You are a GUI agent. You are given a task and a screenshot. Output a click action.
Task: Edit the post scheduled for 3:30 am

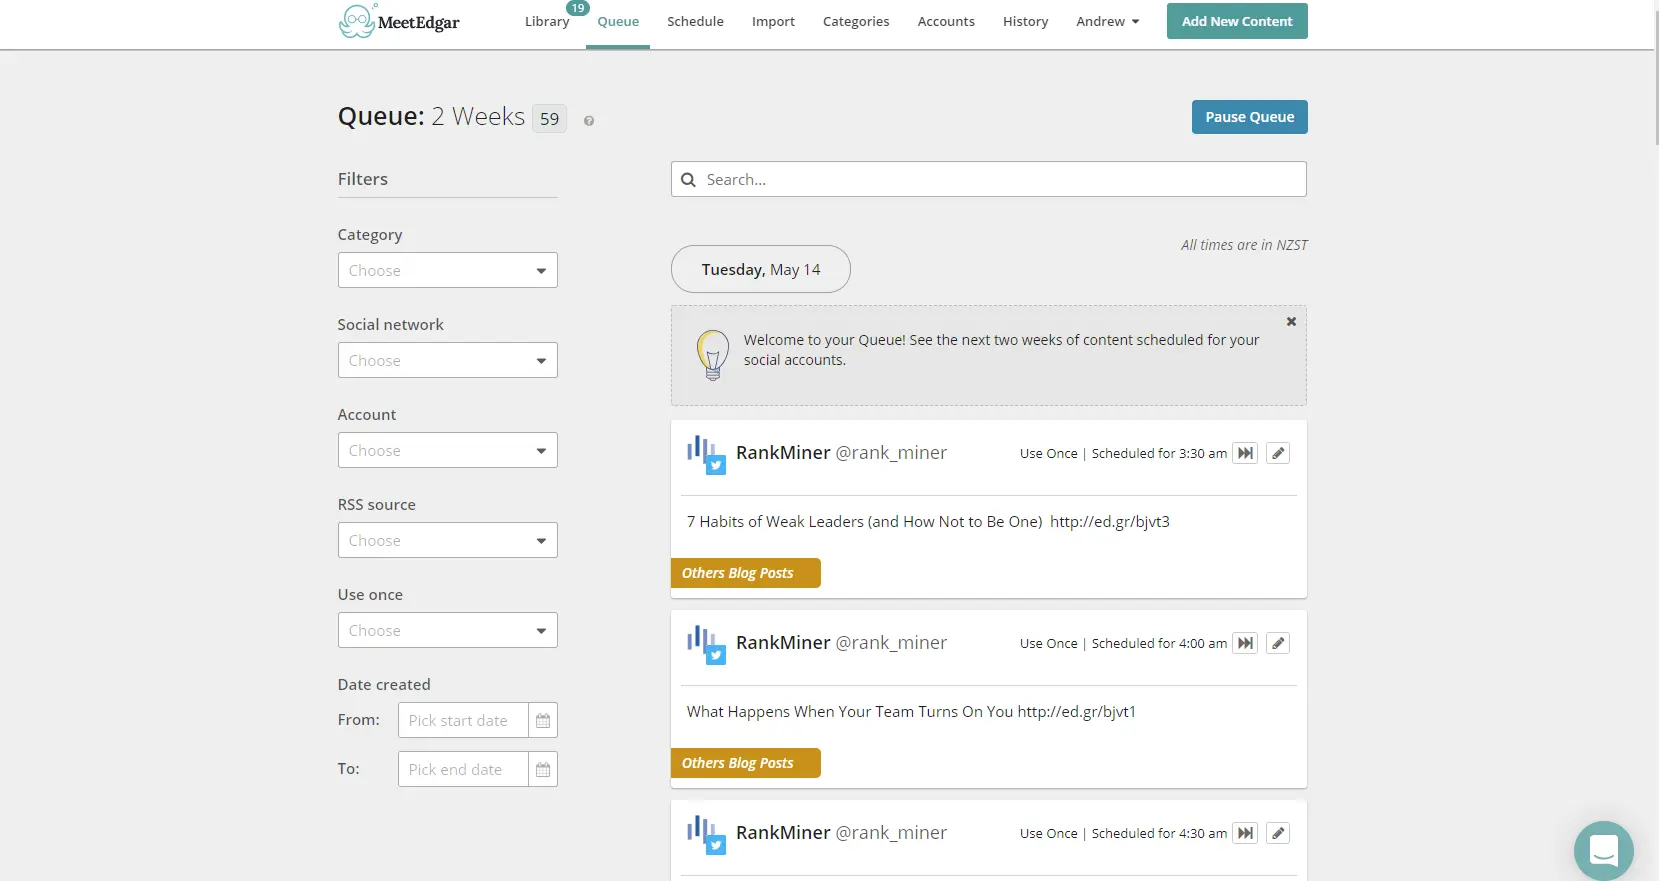(x=1278, y=453)
